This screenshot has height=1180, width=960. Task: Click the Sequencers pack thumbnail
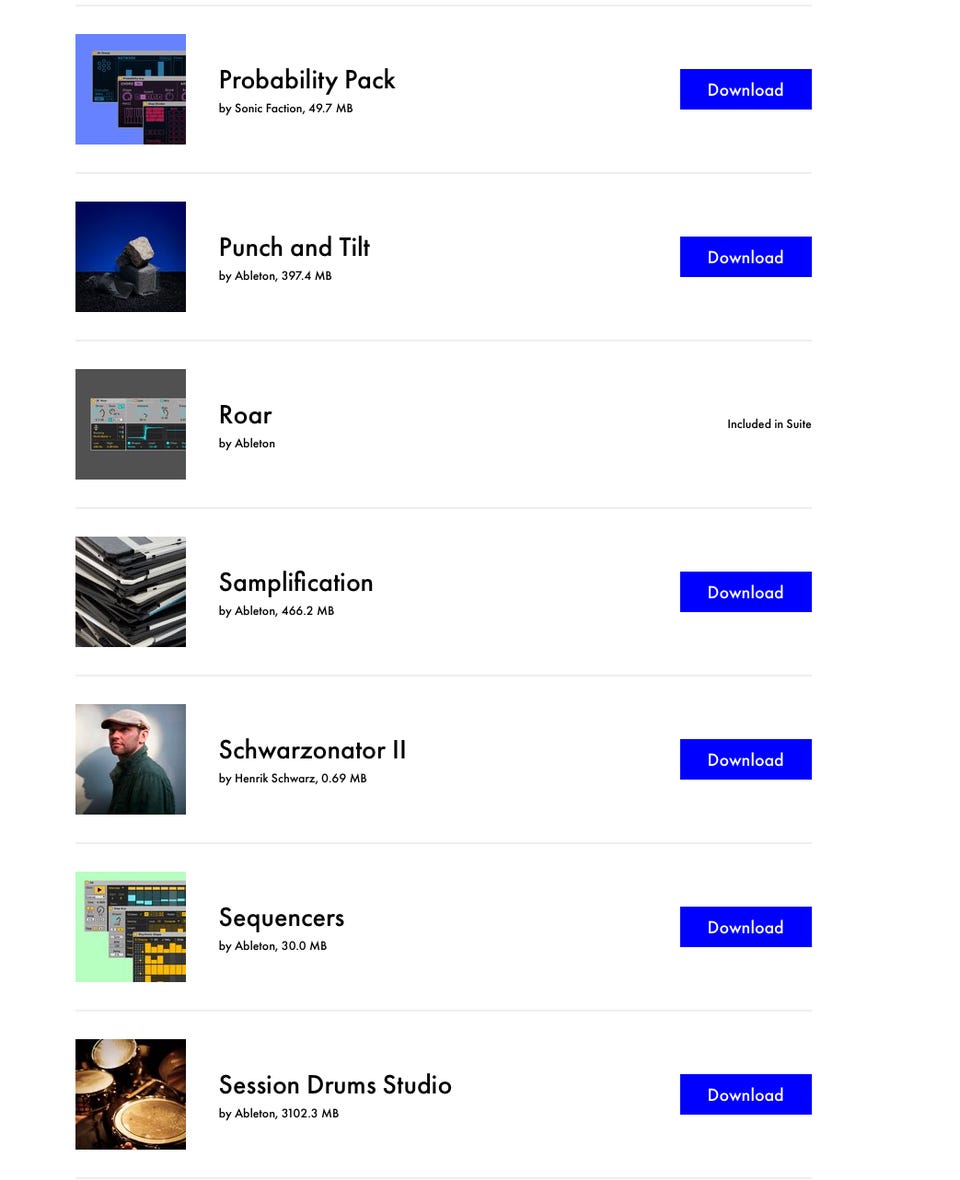click(130, 927)
